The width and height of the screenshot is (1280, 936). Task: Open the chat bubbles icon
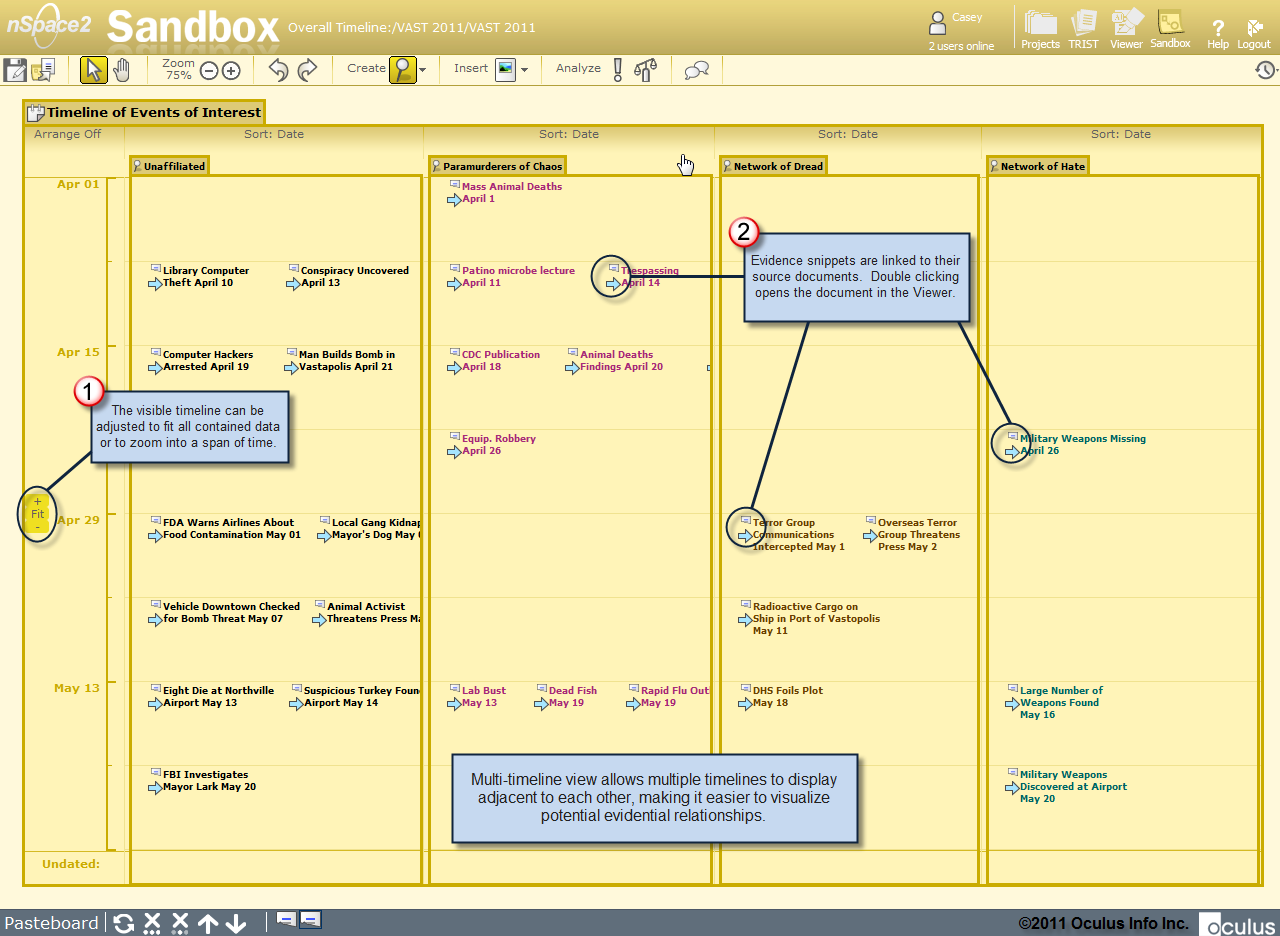point(697,70)
